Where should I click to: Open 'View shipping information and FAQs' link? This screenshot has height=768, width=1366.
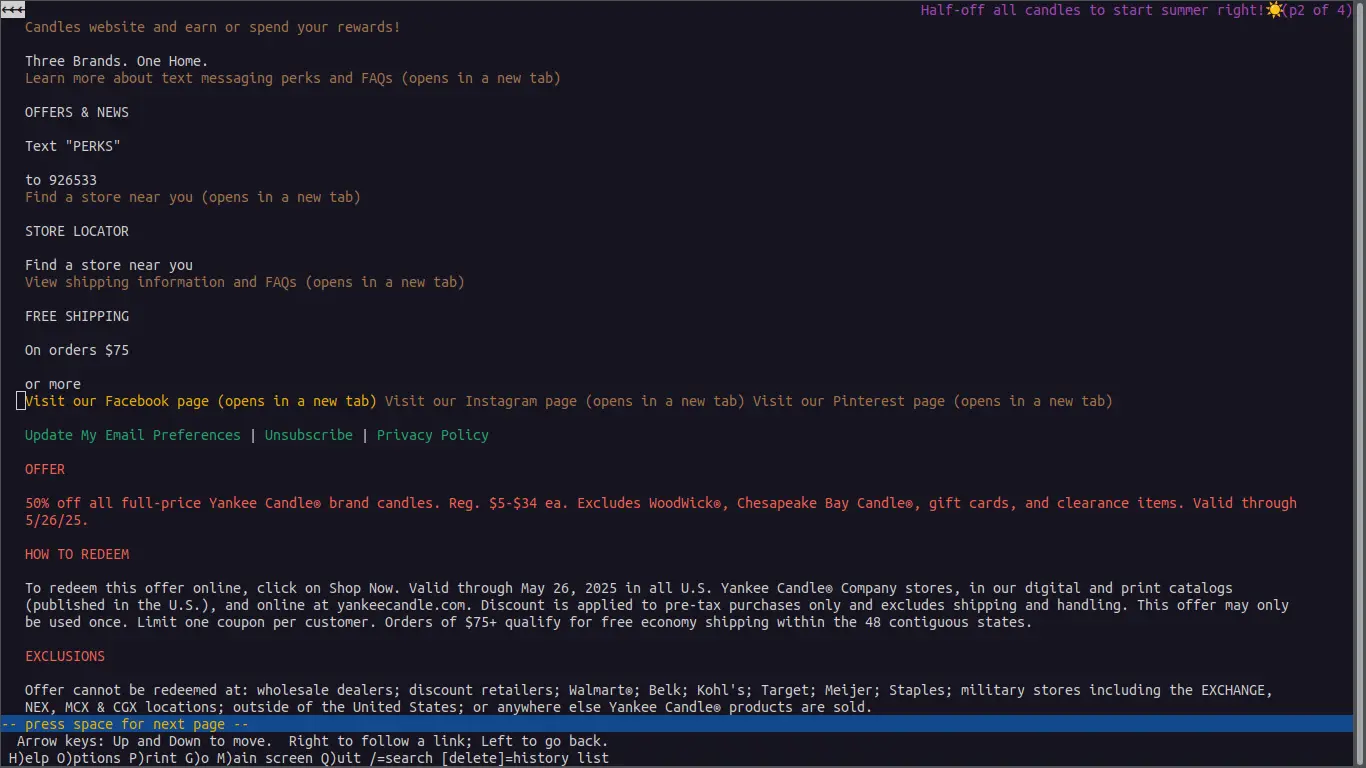pos(245,282)
